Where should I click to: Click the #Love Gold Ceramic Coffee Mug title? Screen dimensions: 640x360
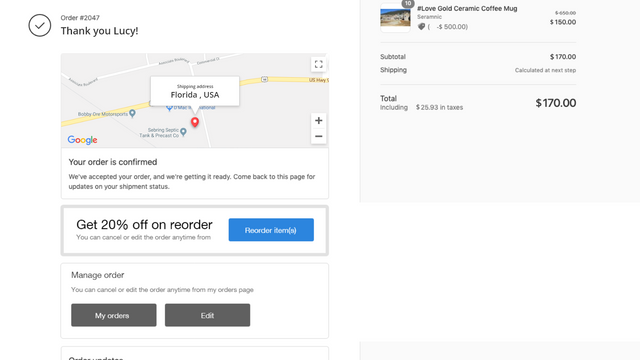click(x=467, y=9)
